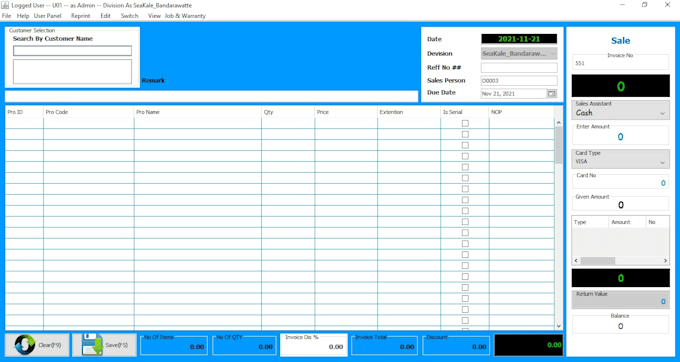Click the customer results list box
680x362 pixels.
(72, 72)
